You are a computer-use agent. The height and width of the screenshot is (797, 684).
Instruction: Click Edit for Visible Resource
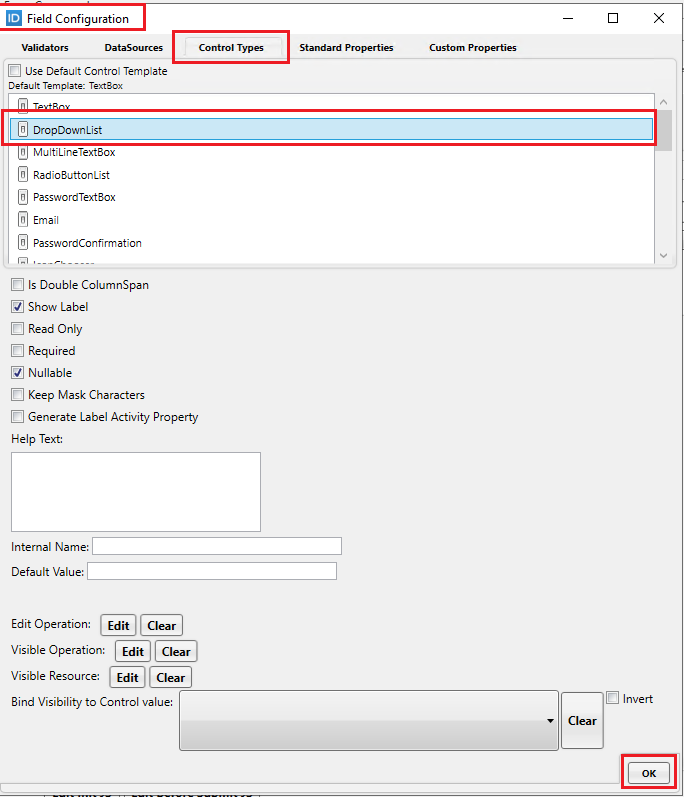pyautogui.click(x=128, y=677)
